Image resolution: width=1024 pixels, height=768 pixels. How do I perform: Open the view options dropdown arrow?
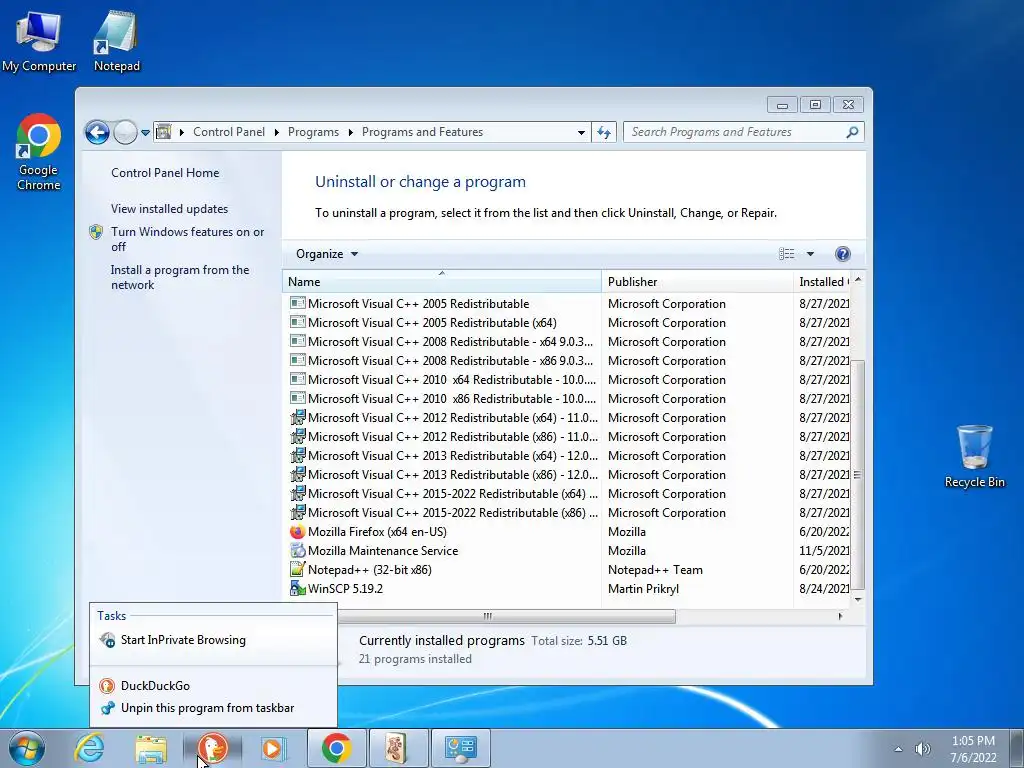tap(810, 254)
